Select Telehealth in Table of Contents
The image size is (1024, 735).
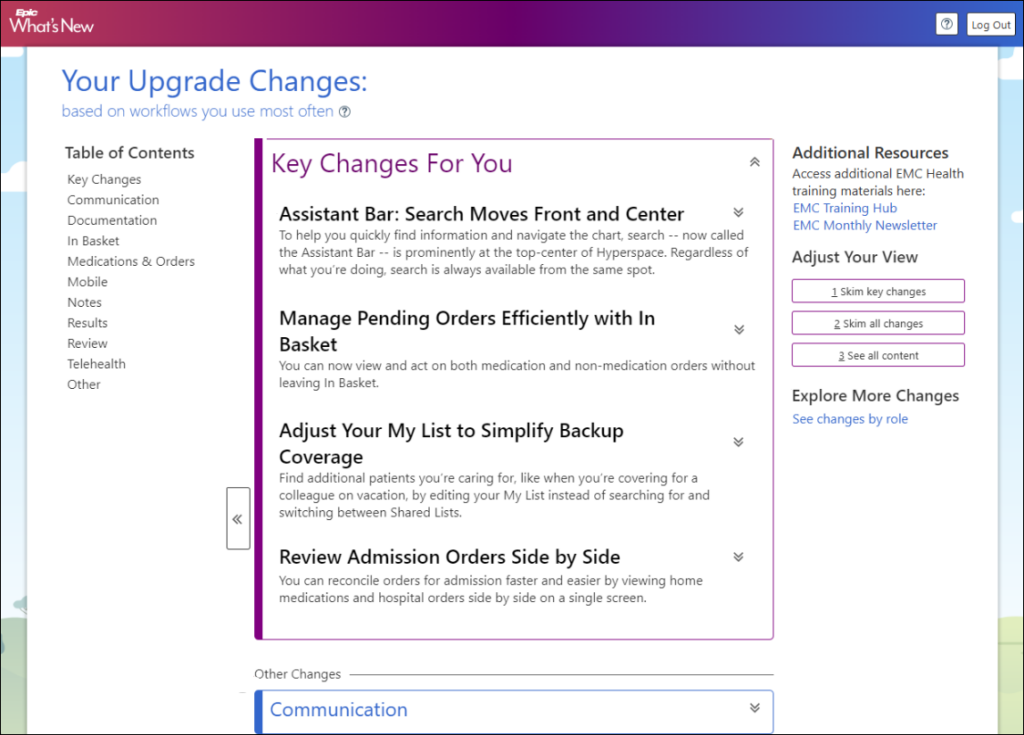click(96, 363)
